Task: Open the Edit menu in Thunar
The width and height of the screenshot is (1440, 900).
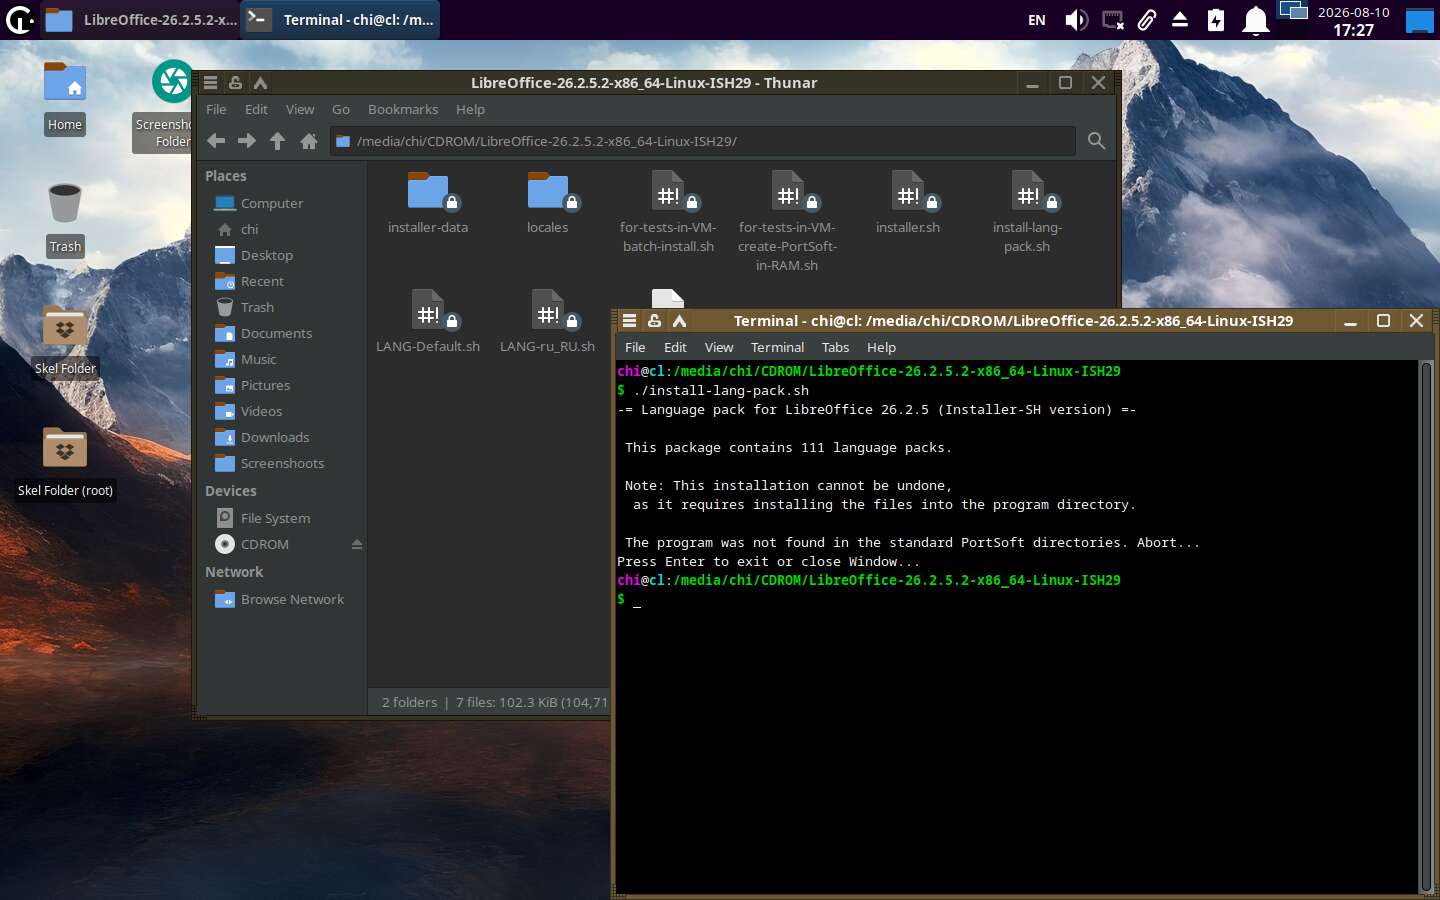Action: [256, 109]
